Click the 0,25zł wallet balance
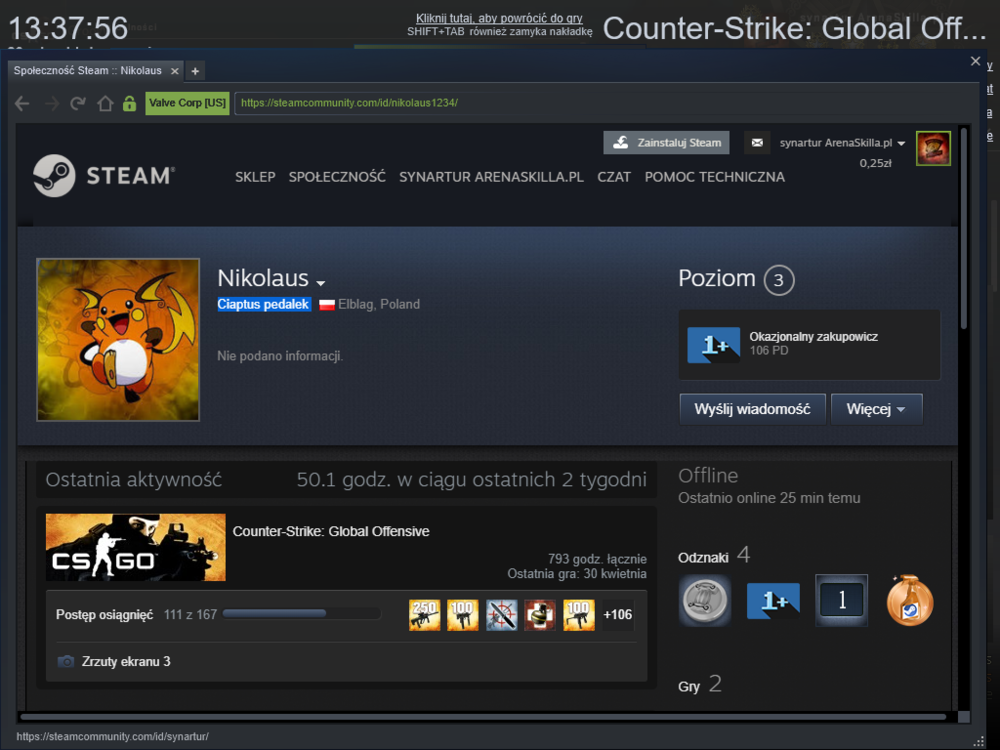The height and width of the screenshot is (750, 1000). 876,163
